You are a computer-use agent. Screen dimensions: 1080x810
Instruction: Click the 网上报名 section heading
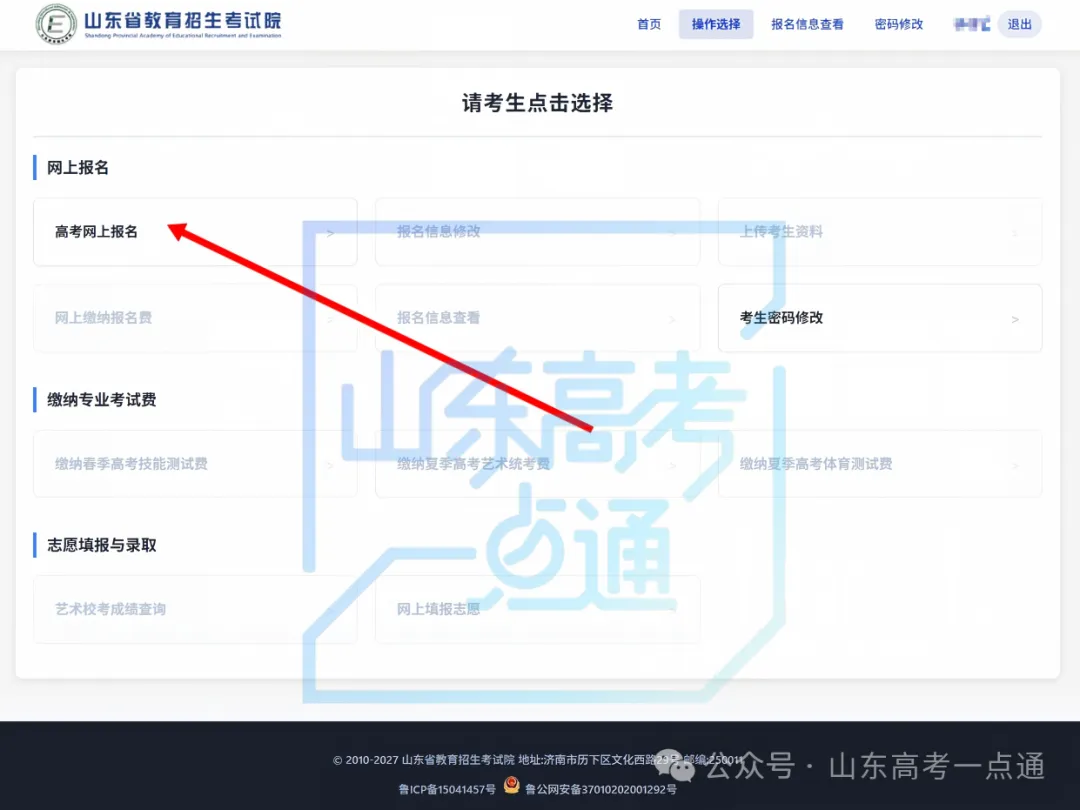[78, 167]
